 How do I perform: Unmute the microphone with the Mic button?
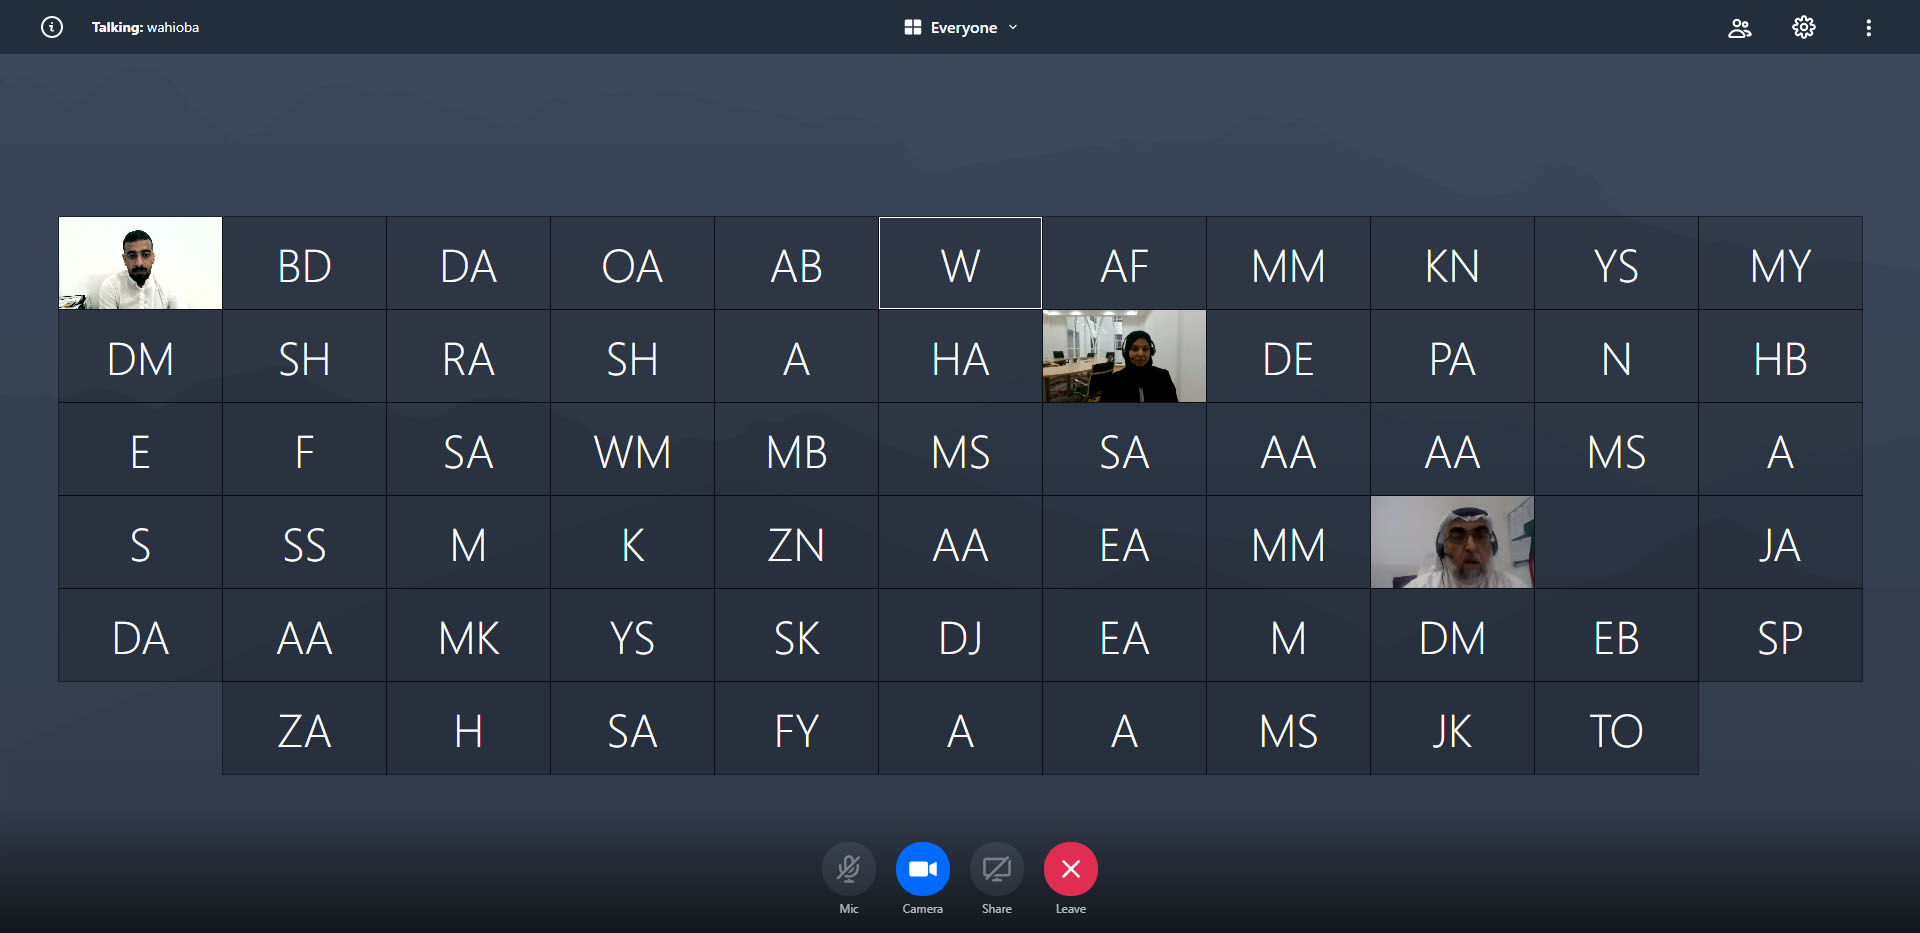point(848,869)
